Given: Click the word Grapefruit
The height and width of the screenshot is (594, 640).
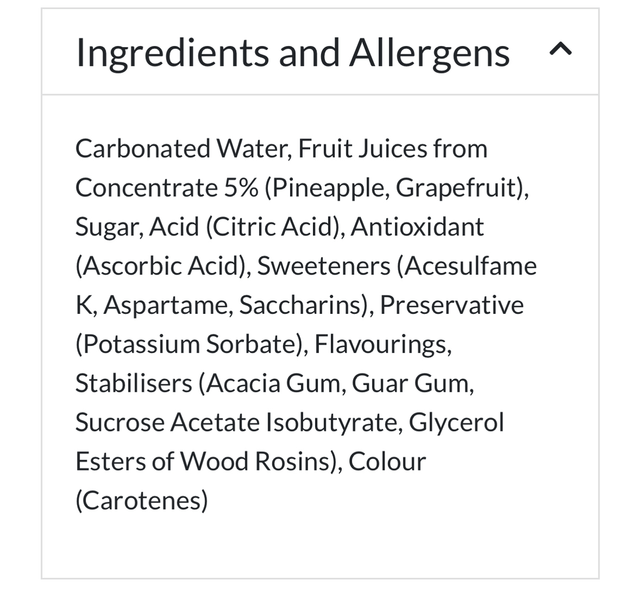Looking at the screenshot, I should [x=458, y=188].
